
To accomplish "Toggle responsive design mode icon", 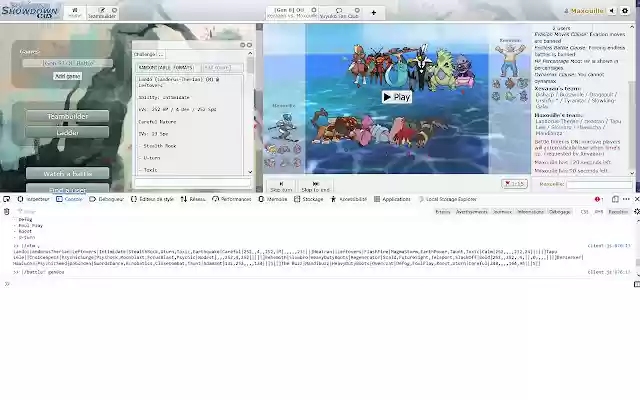I will 615,199.
